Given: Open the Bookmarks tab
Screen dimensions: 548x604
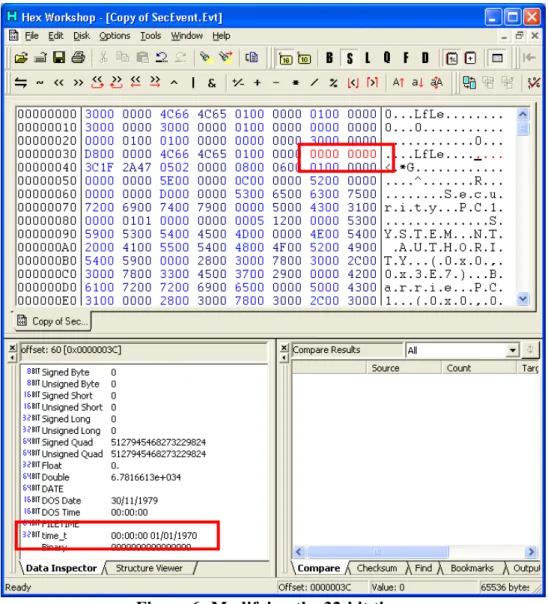Looking at the screenshot, I should tap(472, 568).
